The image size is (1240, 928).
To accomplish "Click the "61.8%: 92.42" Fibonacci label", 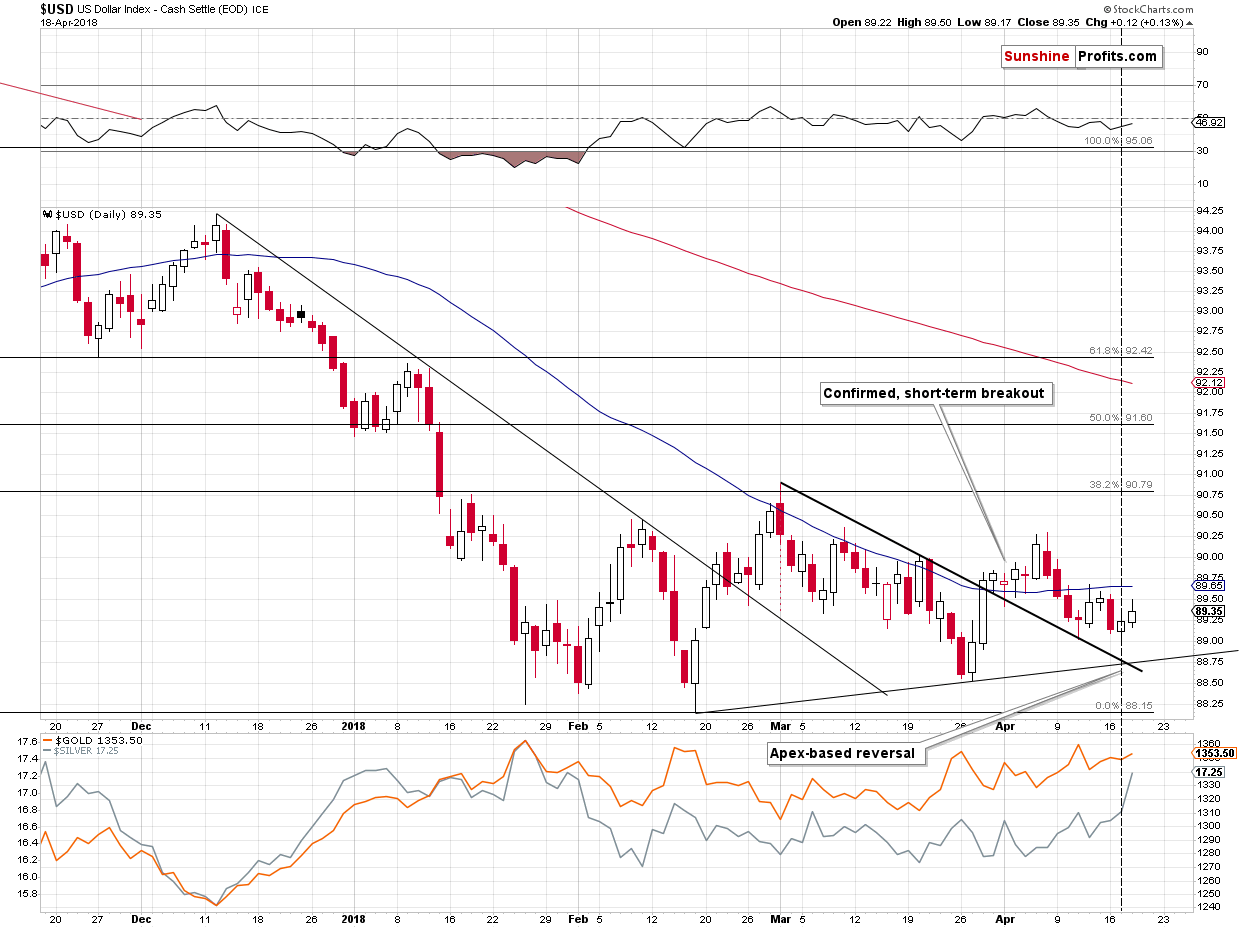I will tap(1121, 351).
